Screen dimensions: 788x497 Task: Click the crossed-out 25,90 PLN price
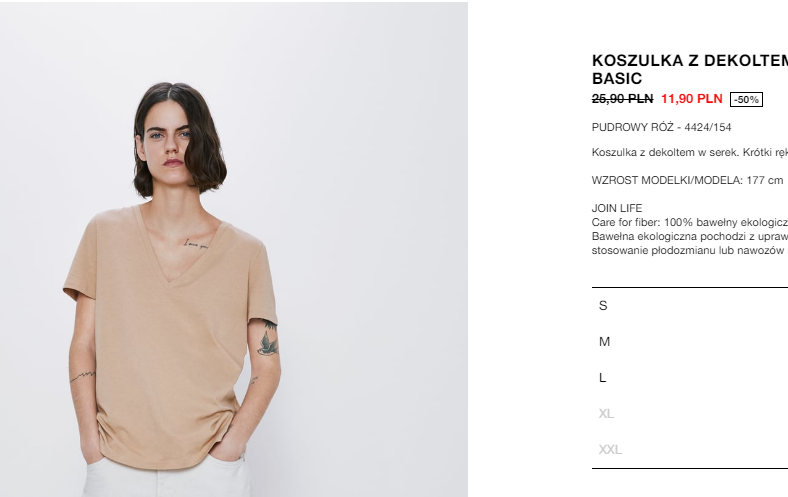[x=622, y=99]
